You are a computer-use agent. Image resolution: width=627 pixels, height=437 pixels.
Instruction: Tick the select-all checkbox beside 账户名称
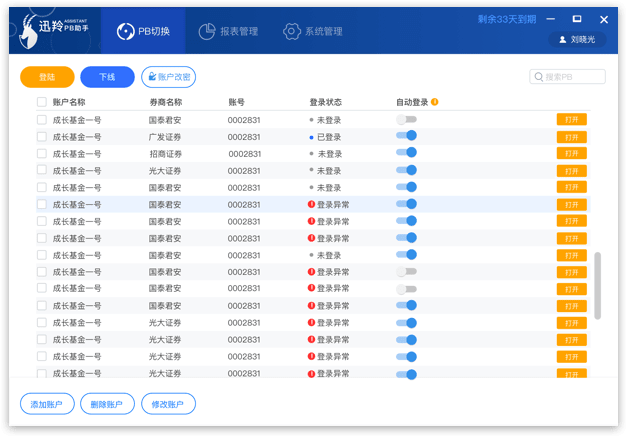(x=42, y=102)
